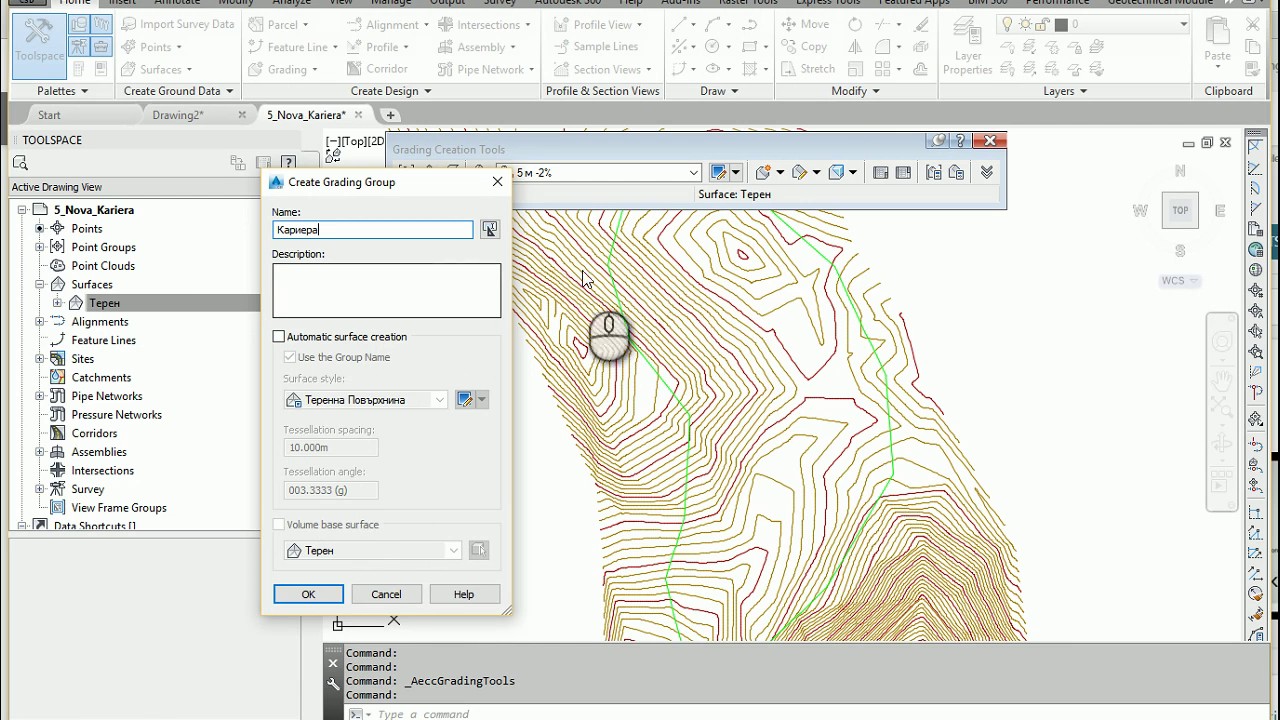Select the Stretch tool in Modify panel
The height and width of the screenshot is (720, 1280).
click(x=808, y=69)
